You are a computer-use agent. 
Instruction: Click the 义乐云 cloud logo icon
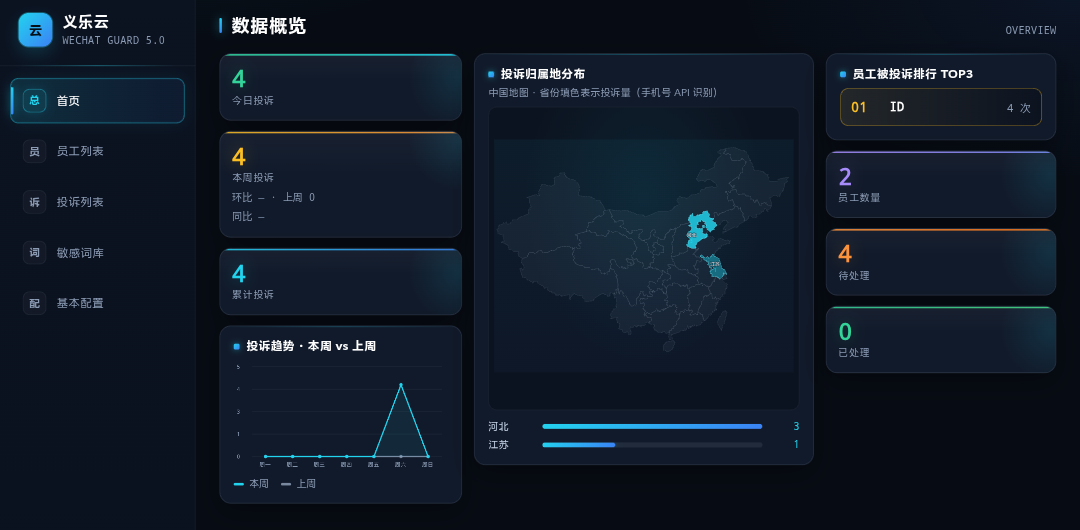(x=35, y=30)
